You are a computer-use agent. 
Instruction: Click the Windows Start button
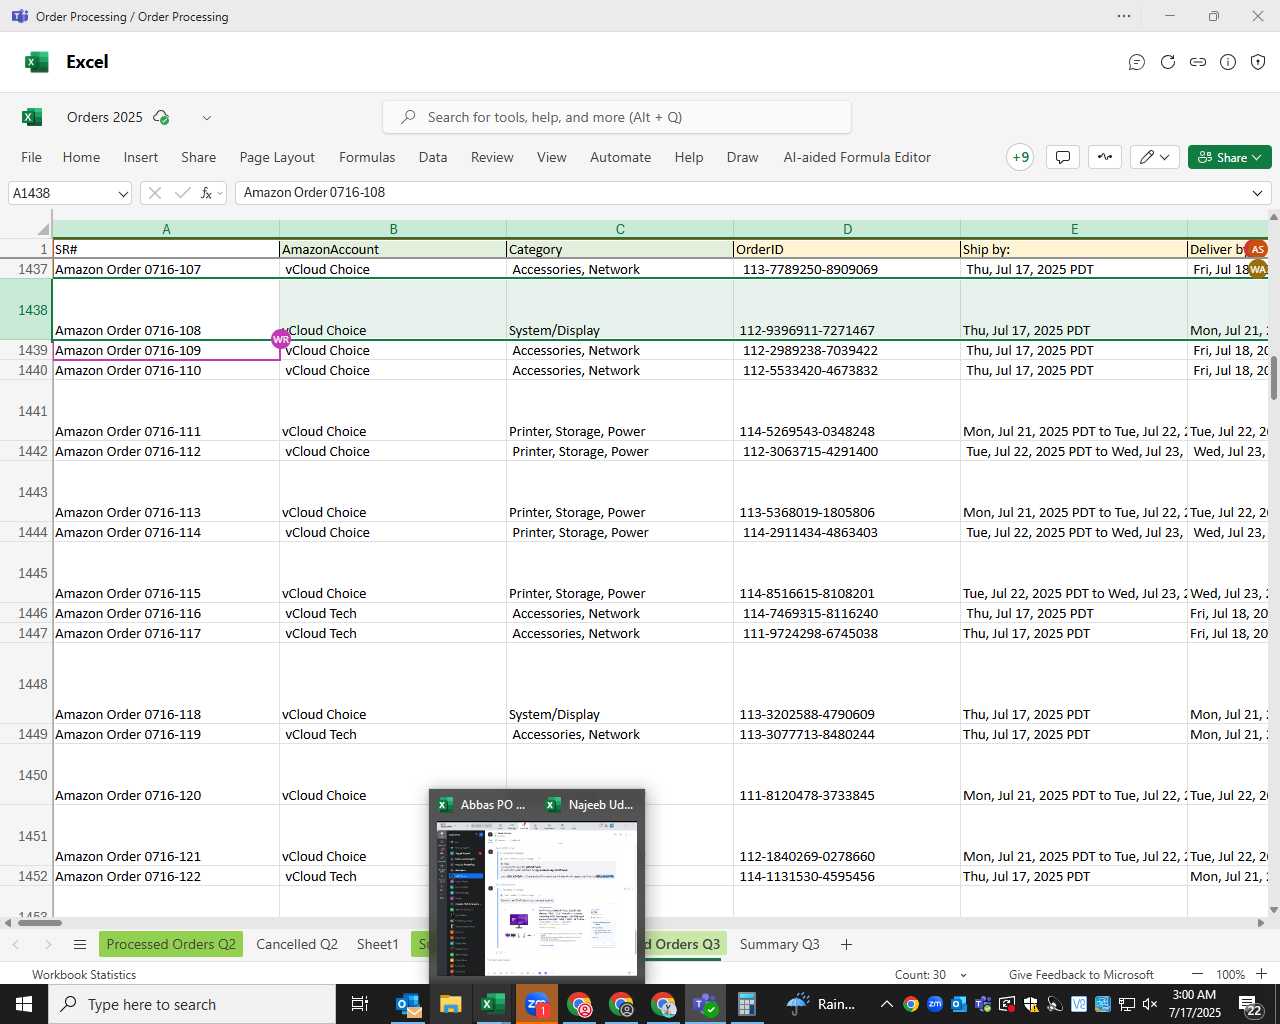point(24,1004)
